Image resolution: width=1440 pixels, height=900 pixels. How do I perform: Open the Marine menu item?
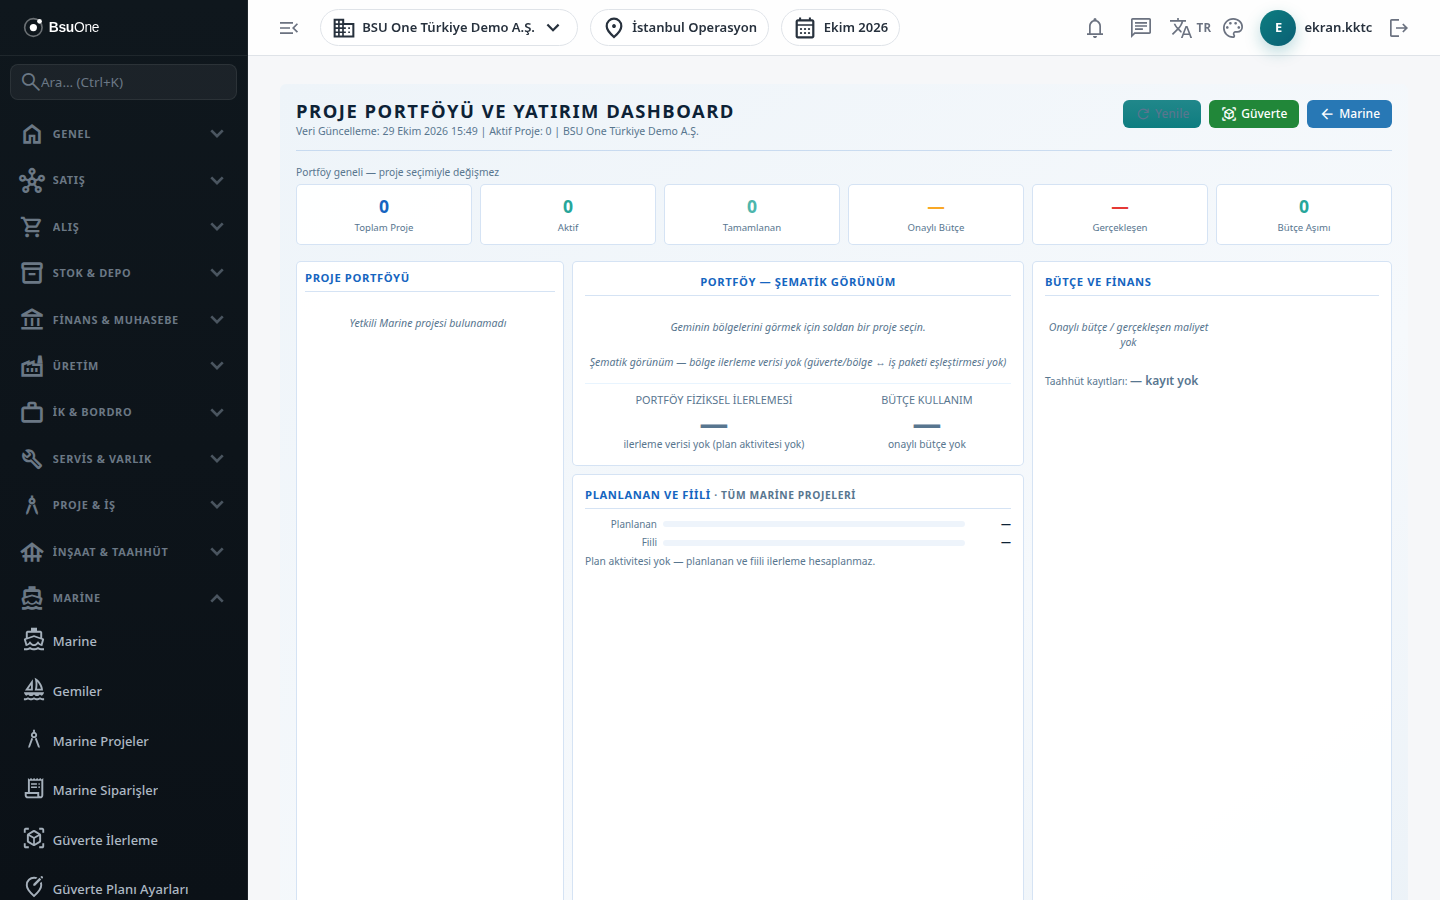coord(124,641)
